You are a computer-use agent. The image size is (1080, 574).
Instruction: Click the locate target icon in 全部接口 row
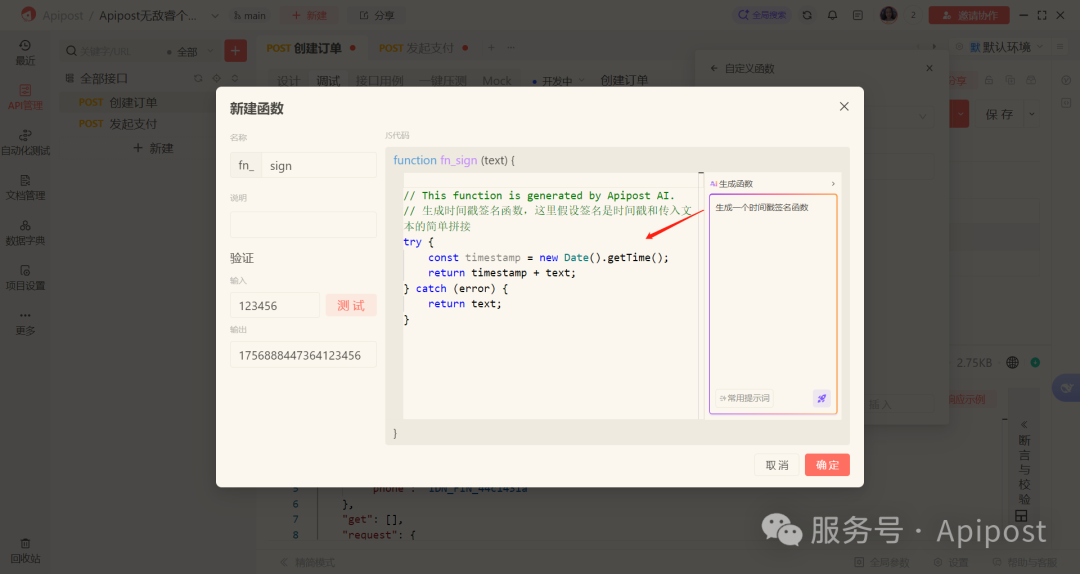[x=216, y=79]
